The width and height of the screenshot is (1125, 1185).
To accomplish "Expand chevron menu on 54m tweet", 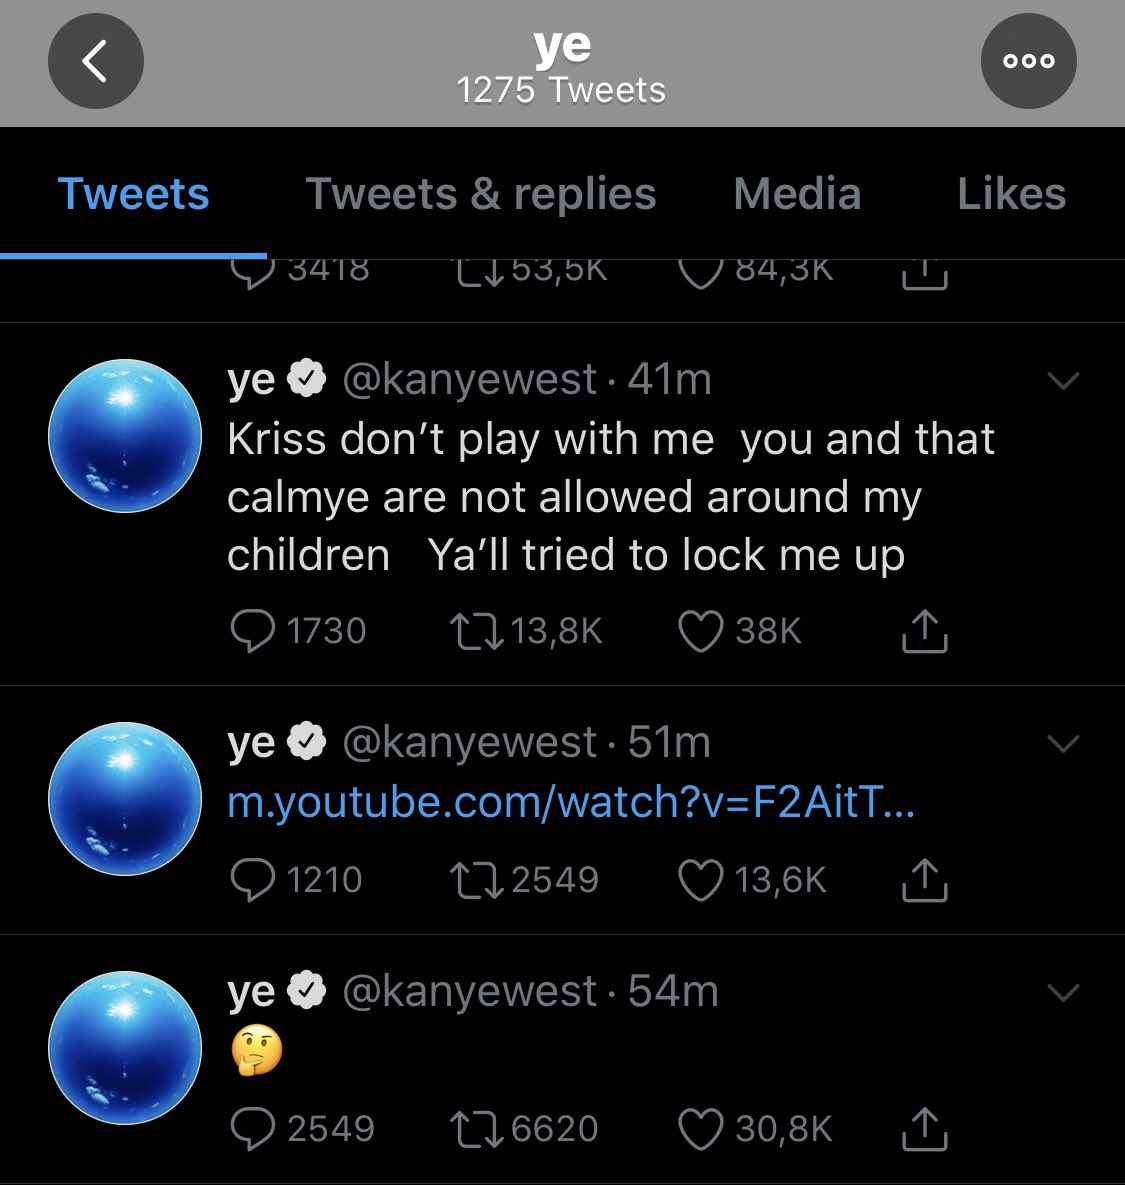I will pos(1062,993).
